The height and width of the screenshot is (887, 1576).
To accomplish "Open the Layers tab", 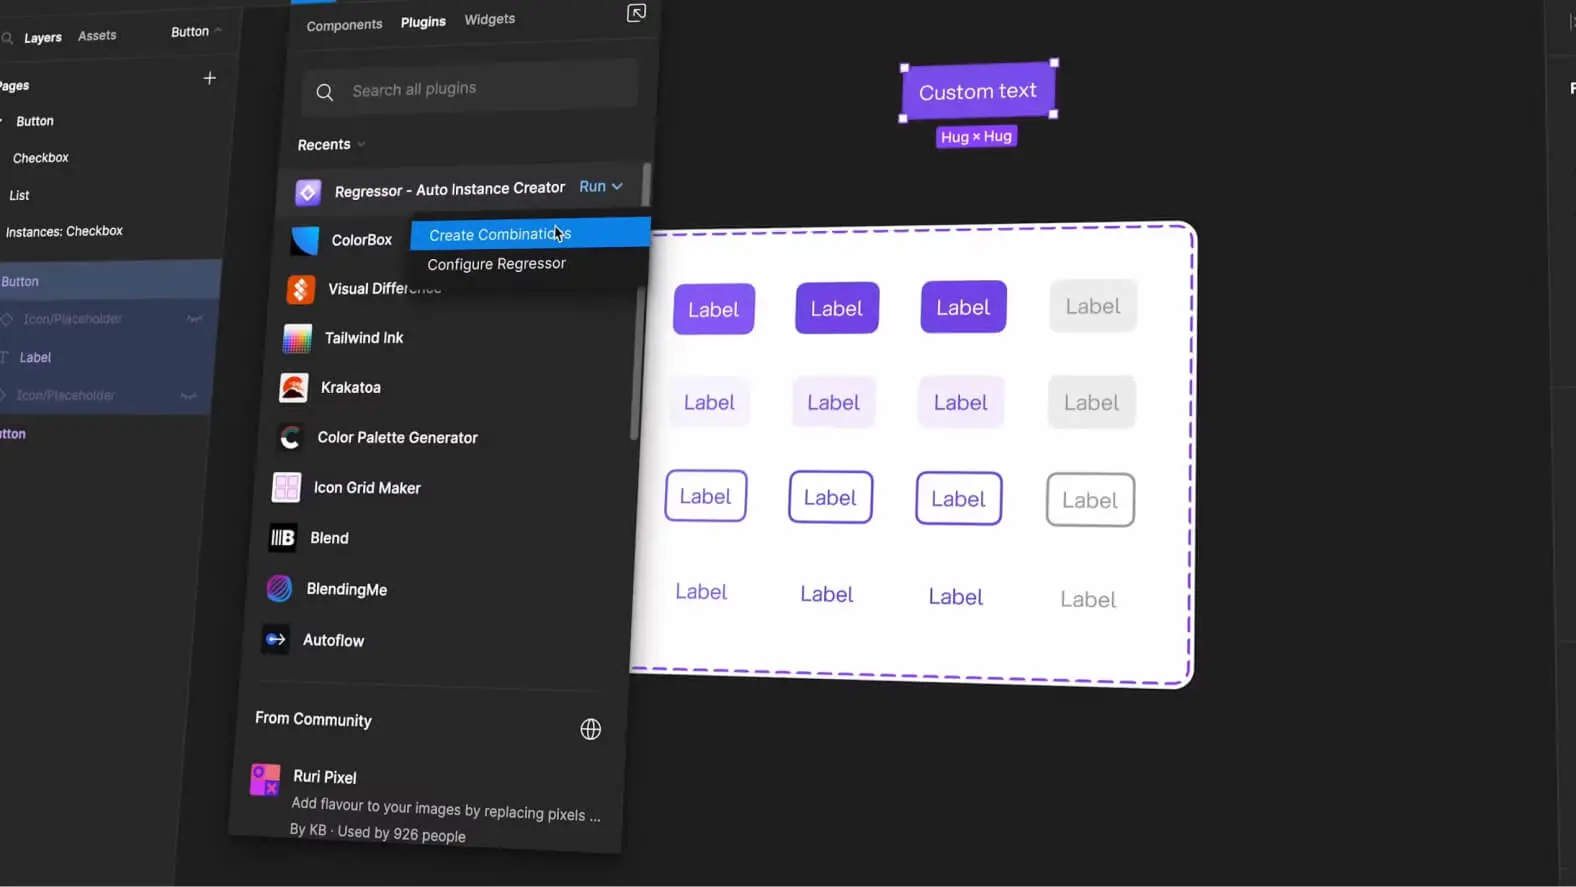I will coord(43,38).
